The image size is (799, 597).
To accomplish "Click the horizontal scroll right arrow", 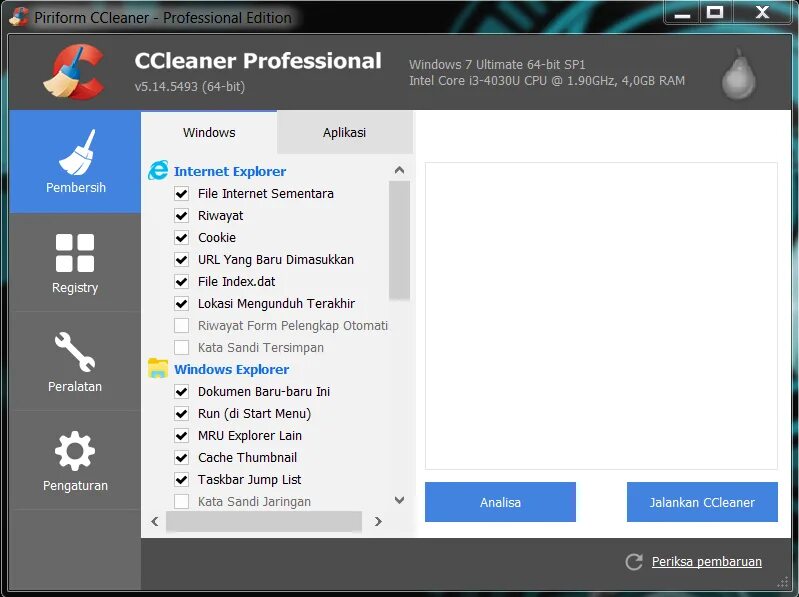I will tap(378, 521).
